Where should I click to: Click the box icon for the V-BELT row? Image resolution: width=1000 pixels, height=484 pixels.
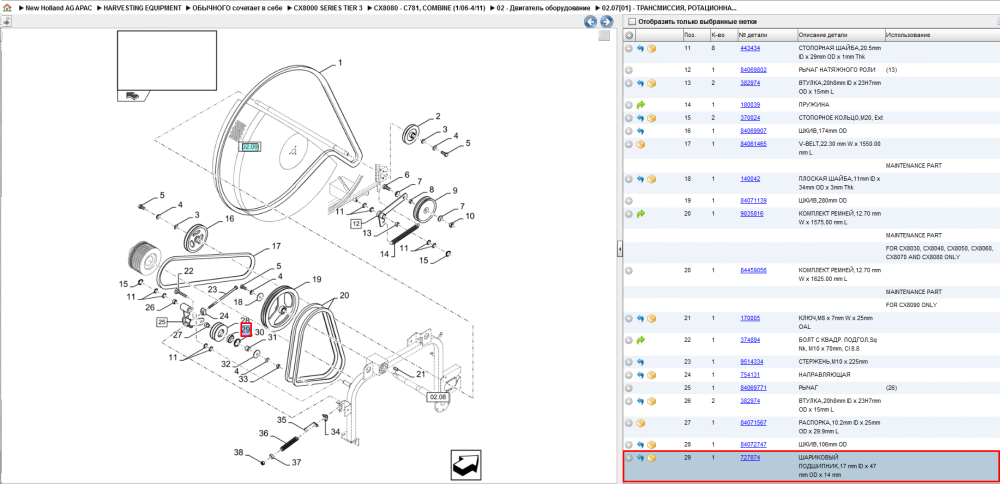(640, 145)
